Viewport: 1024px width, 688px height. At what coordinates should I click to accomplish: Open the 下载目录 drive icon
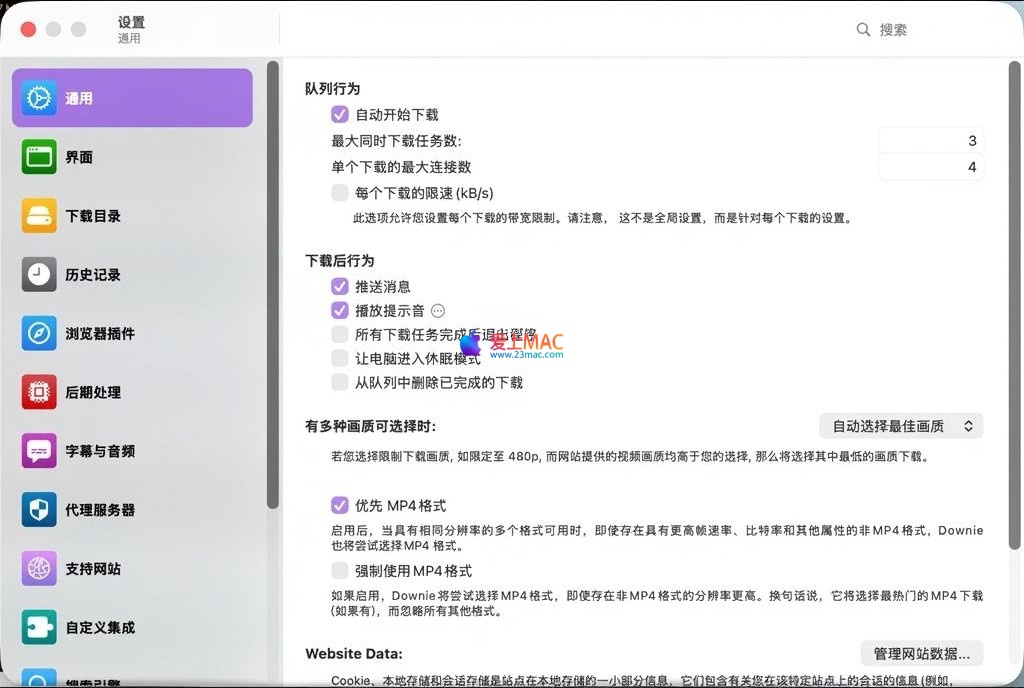coord(39,216)
